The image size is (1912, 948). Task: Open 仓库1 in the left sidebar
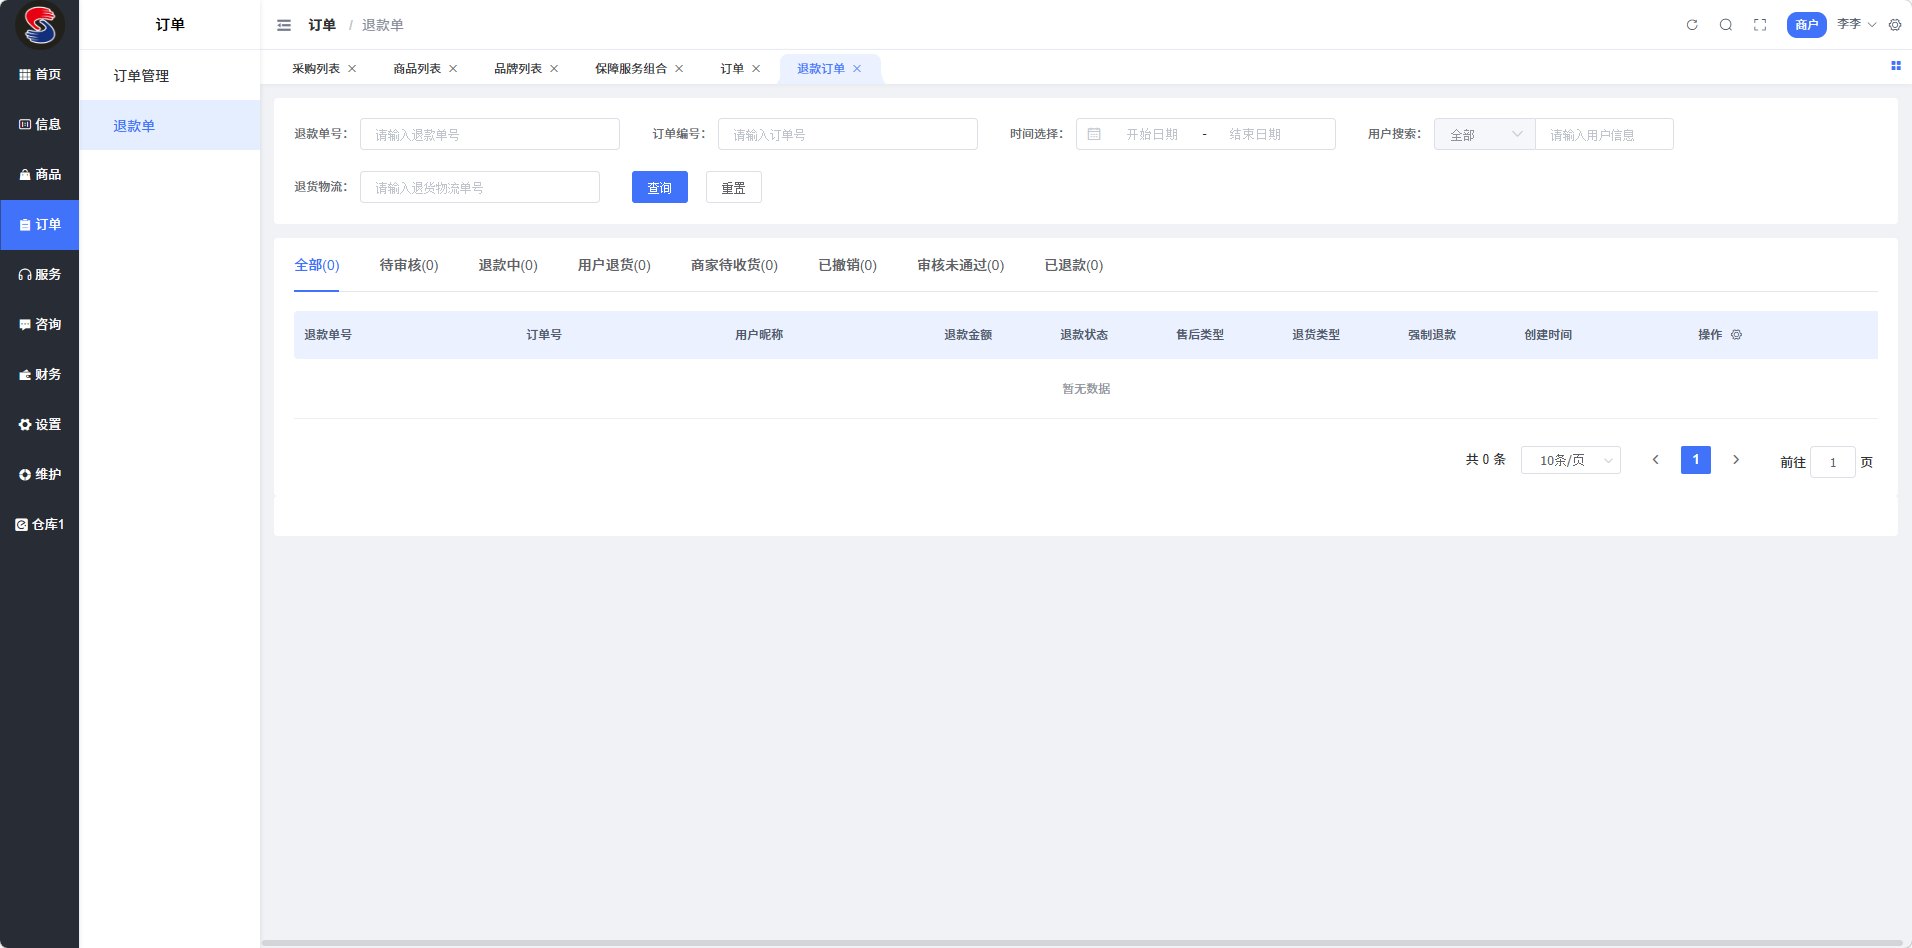[40, 524]
